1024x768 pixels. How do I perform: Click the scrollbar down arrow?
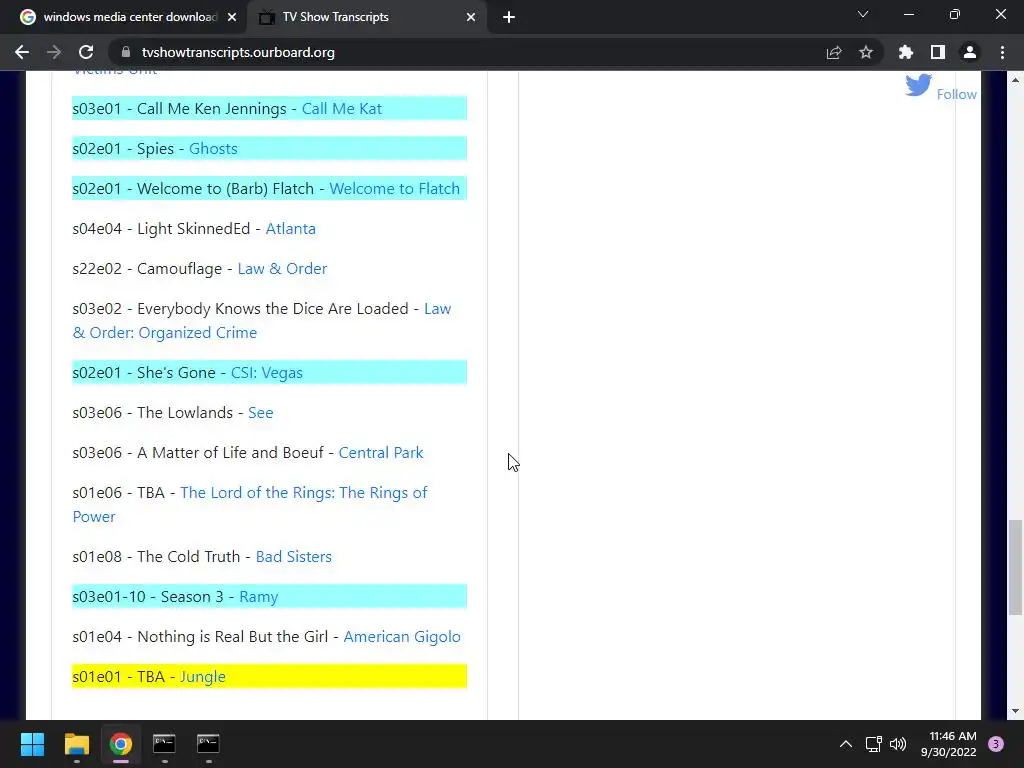(x=1015, y=711)
